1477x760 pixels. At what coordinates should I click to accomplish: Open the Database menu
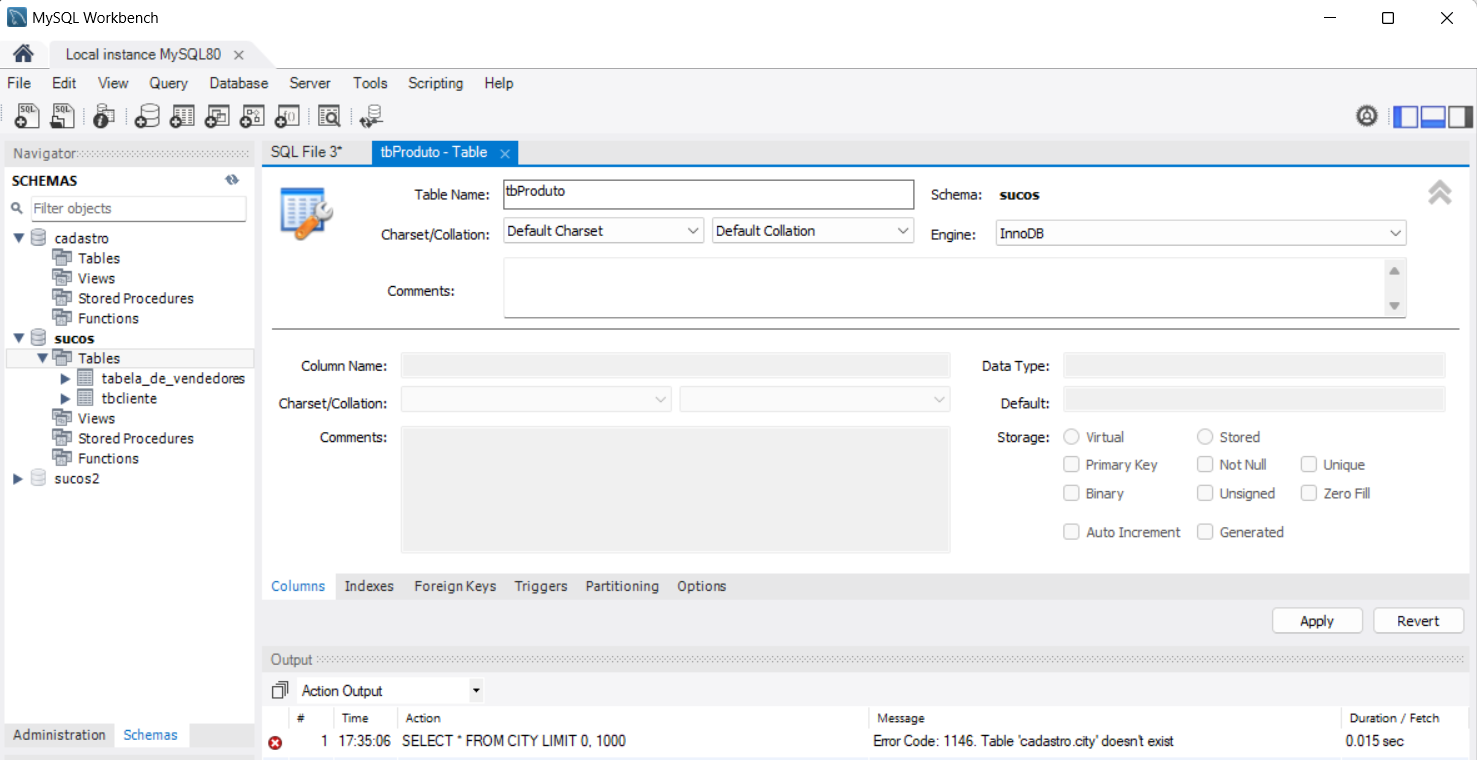pos(239,83)
